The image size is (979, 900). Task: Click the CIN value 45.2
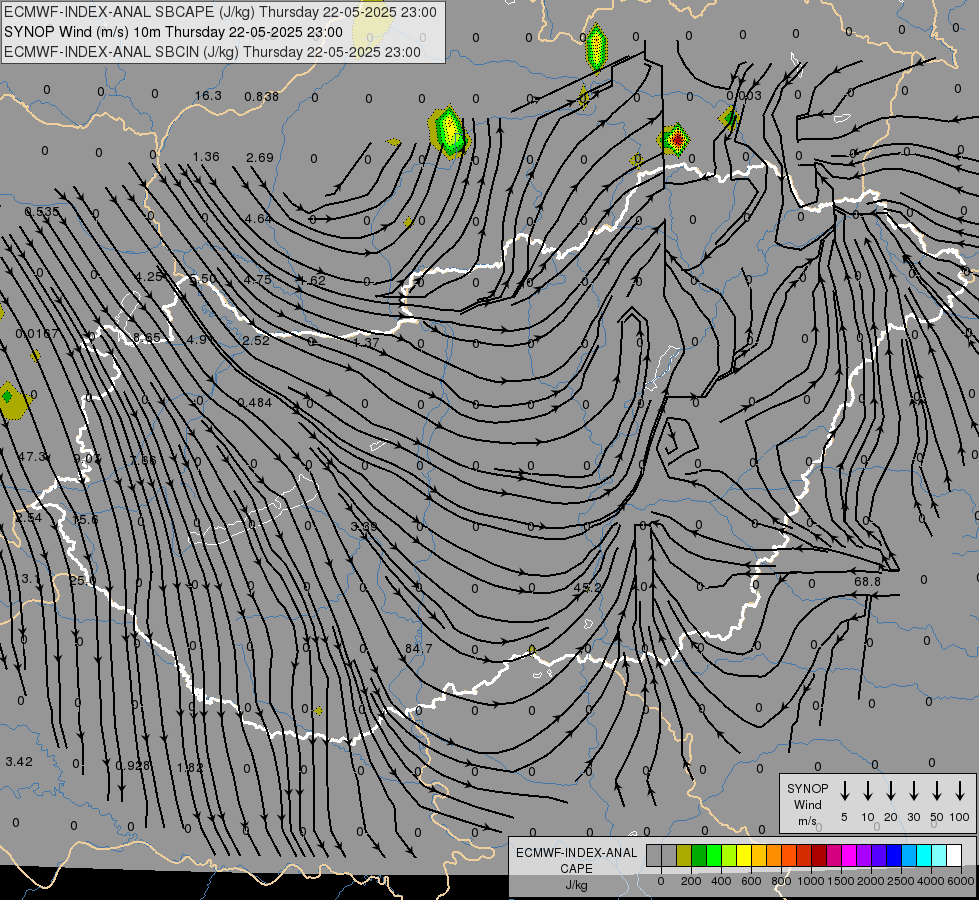tap(587, 587)
